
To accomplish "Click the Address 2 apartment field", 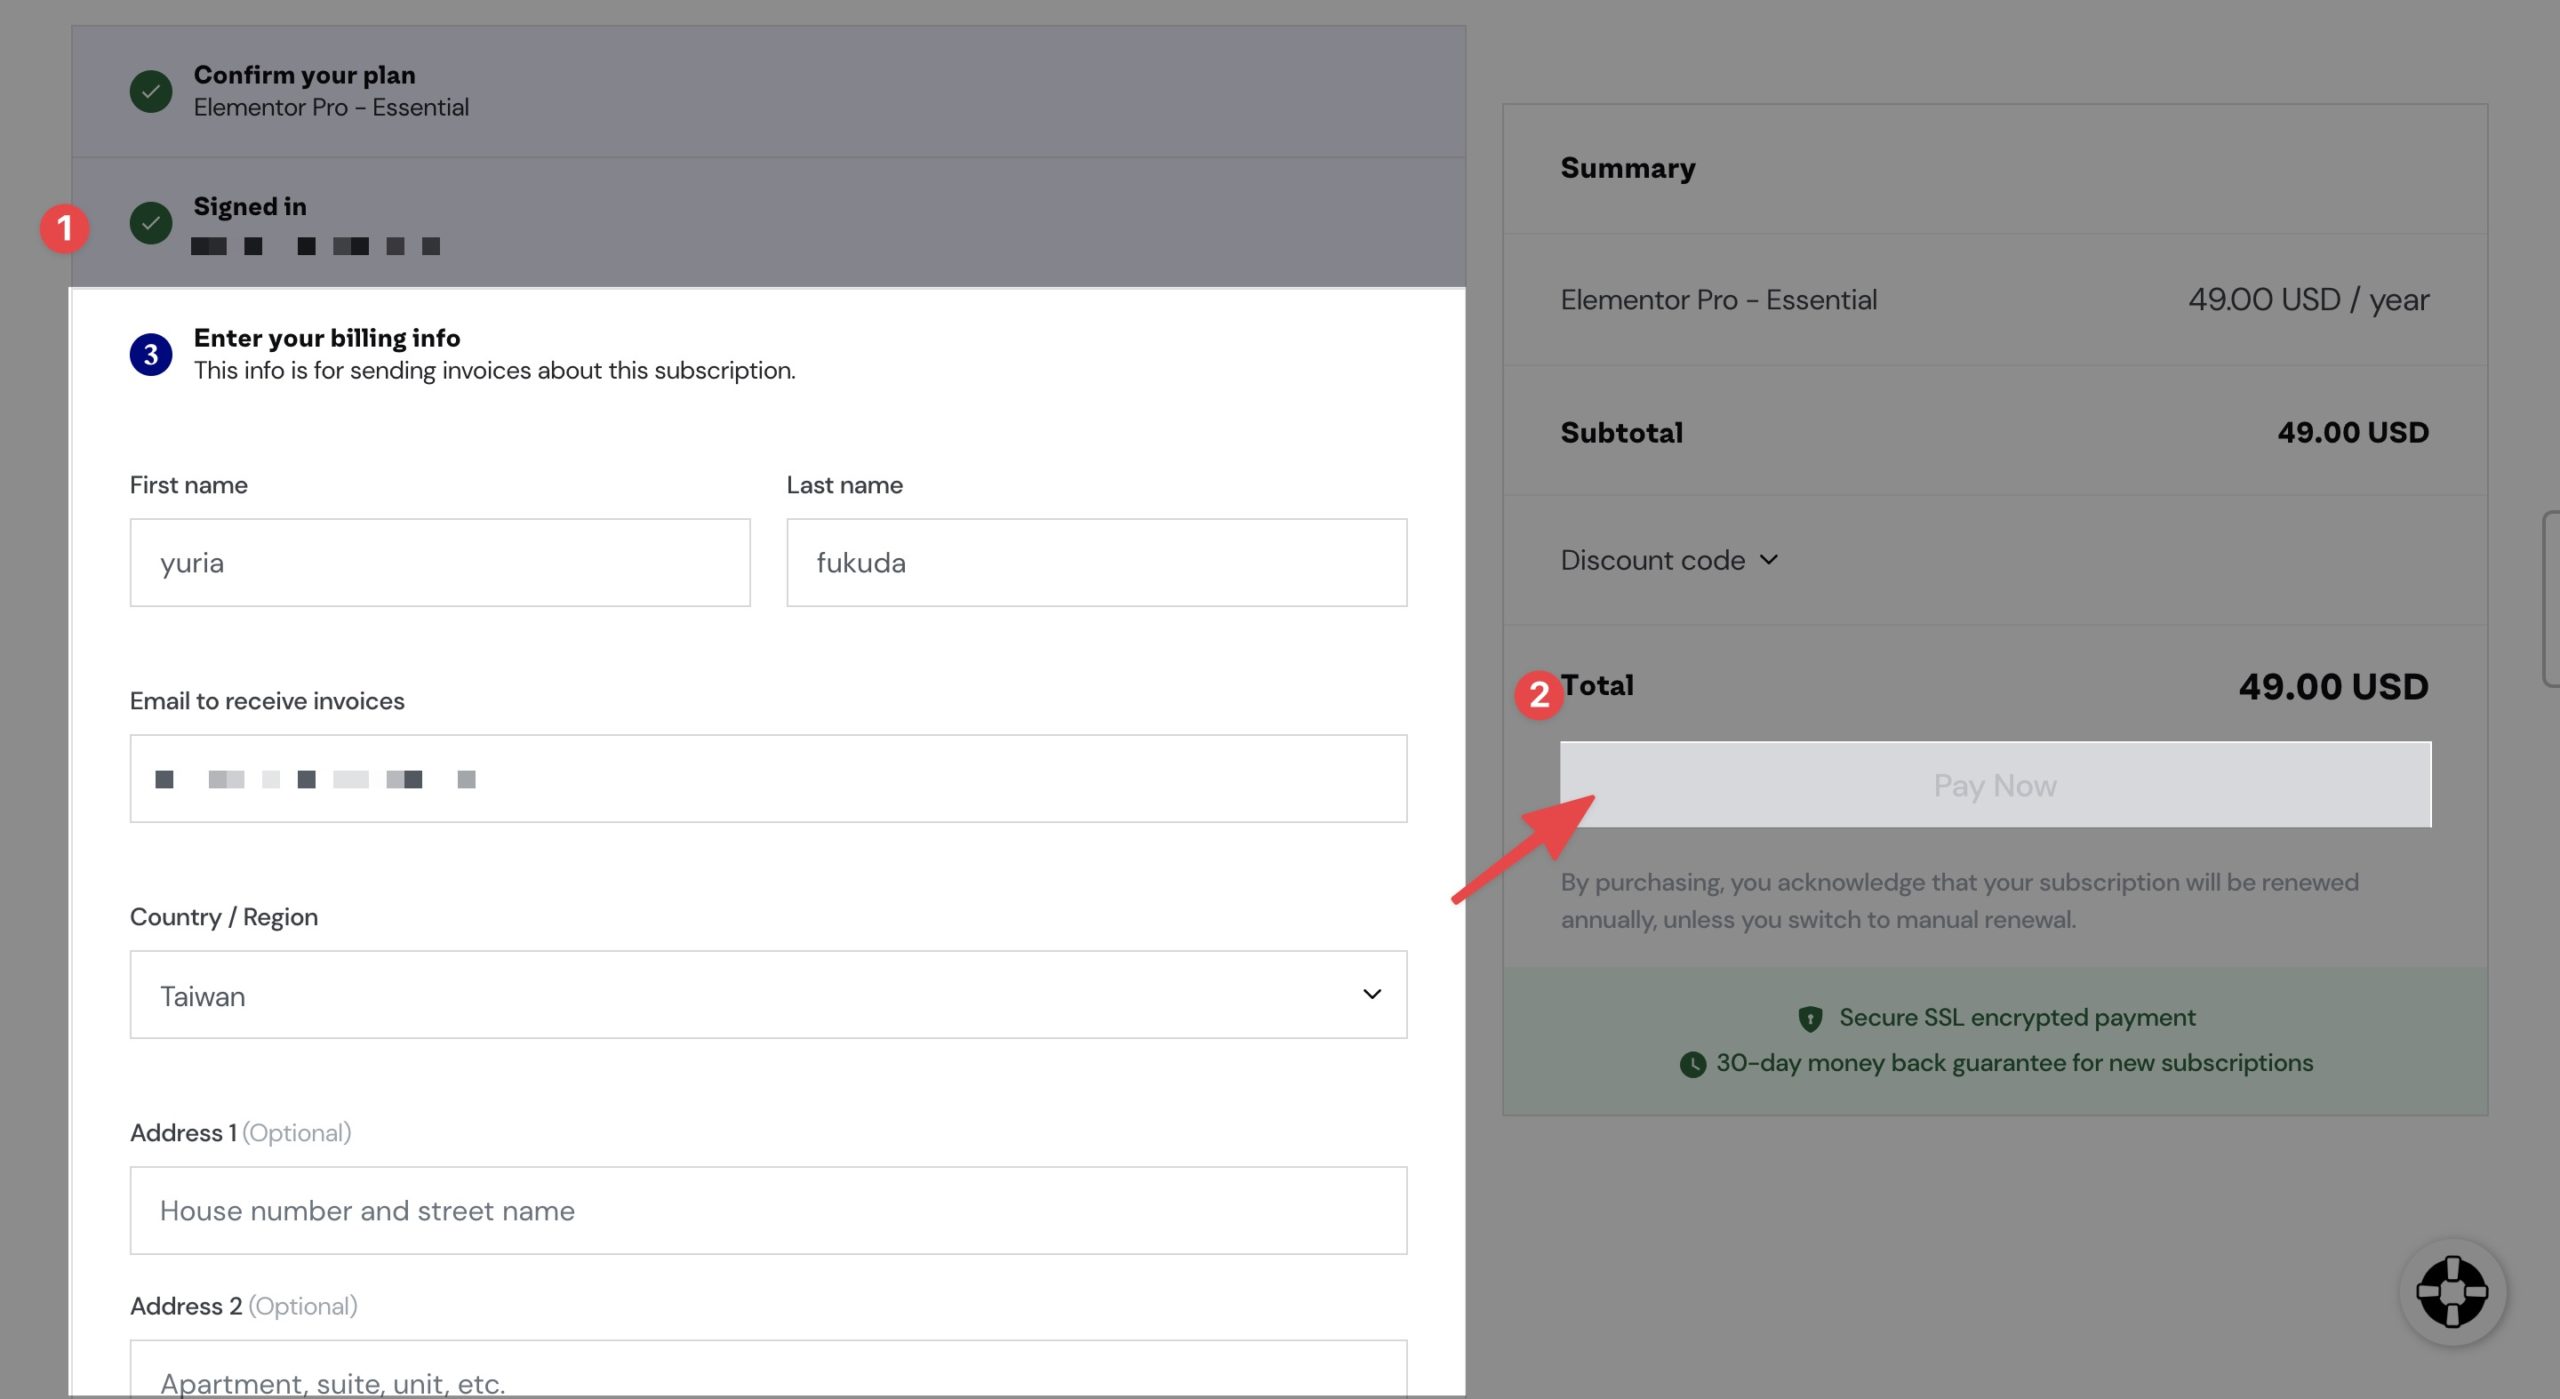I will click(768, 1369).
